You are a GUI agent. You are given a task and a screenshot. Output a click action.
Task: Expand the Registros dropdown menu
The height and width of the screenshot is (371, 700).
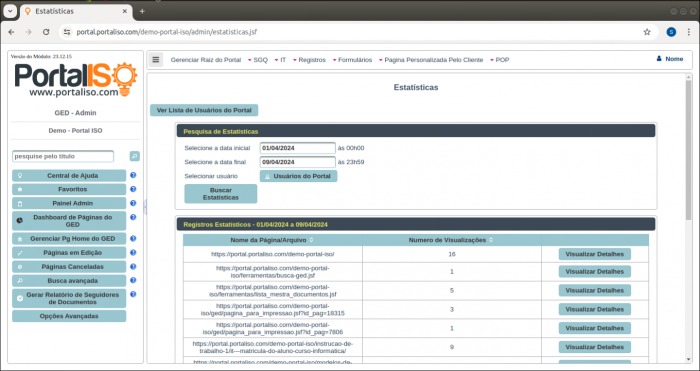pos(309,60)
